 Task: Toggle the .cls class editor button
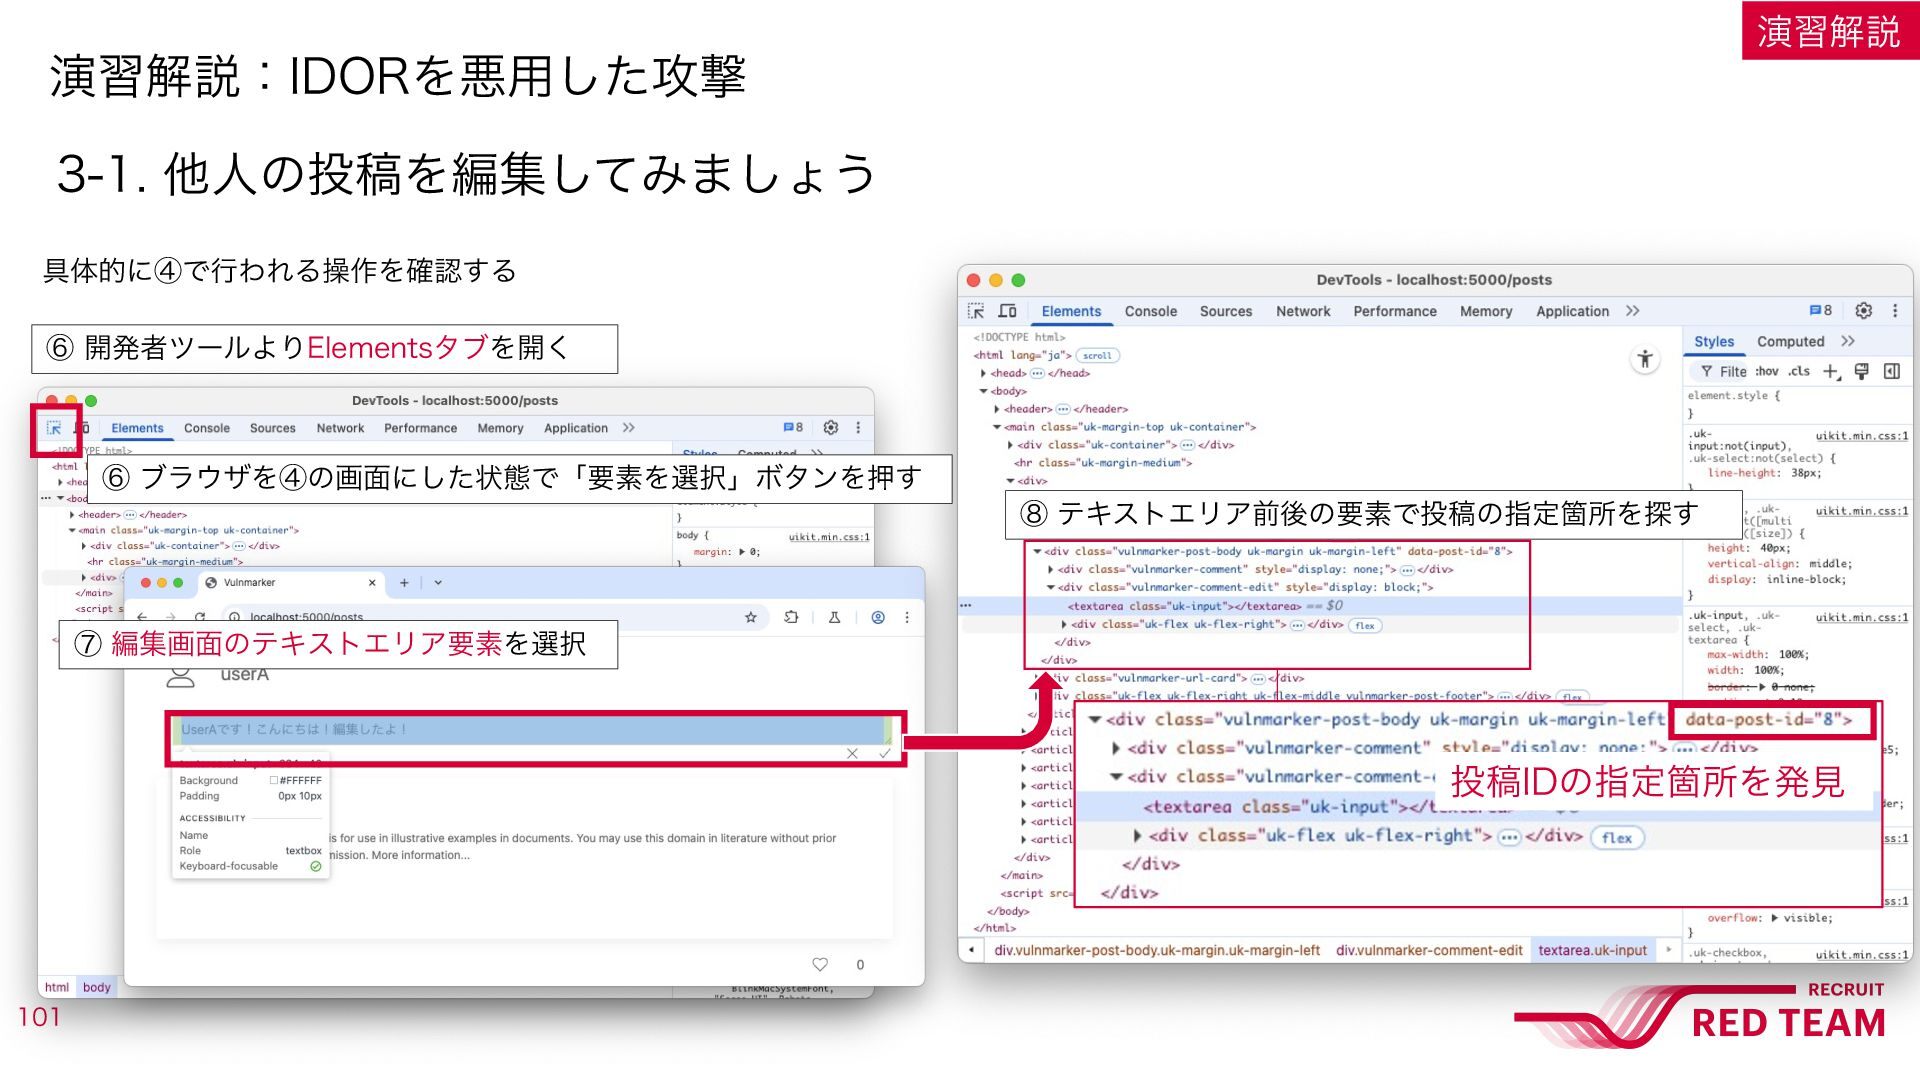(x=1799, y=371)
